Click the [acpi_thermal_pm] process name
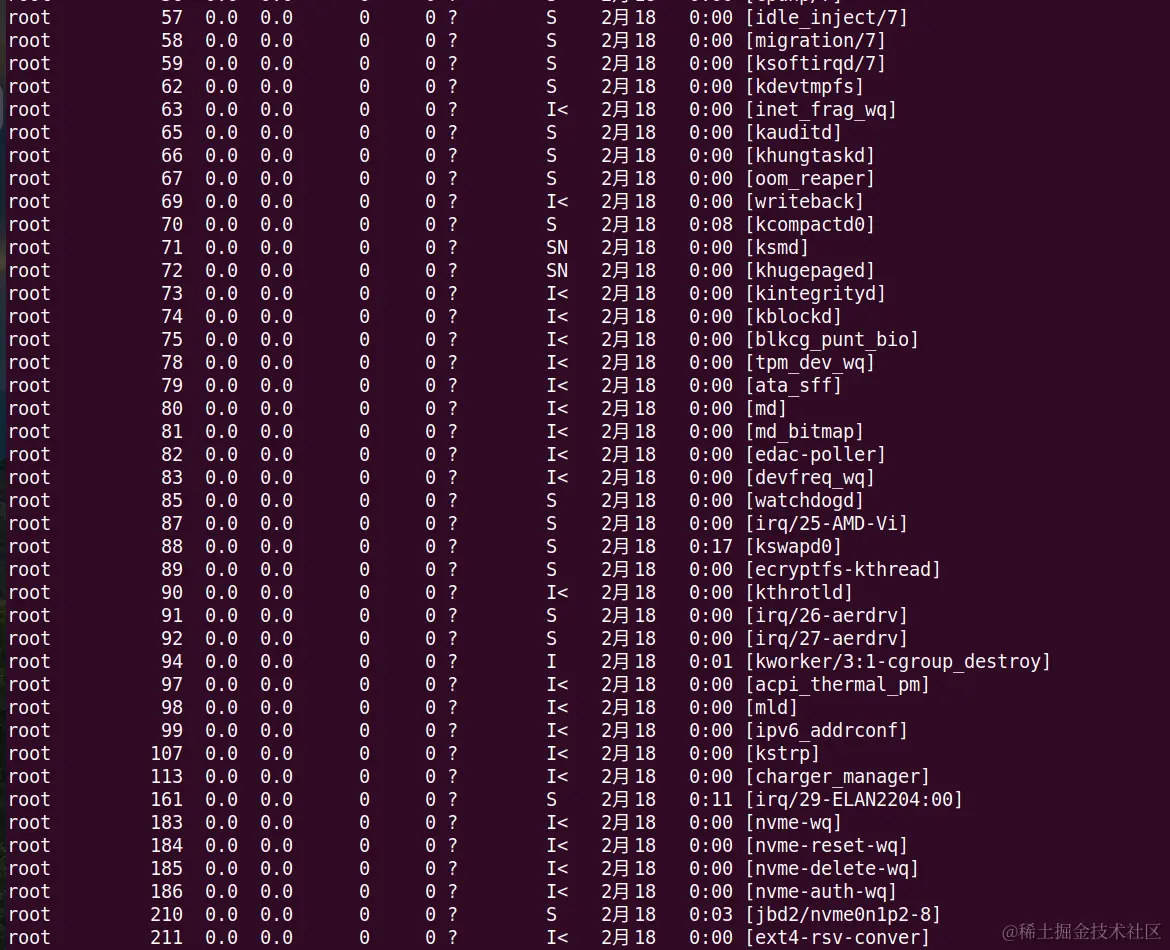The image size is (1170, 950). (837, 685)
